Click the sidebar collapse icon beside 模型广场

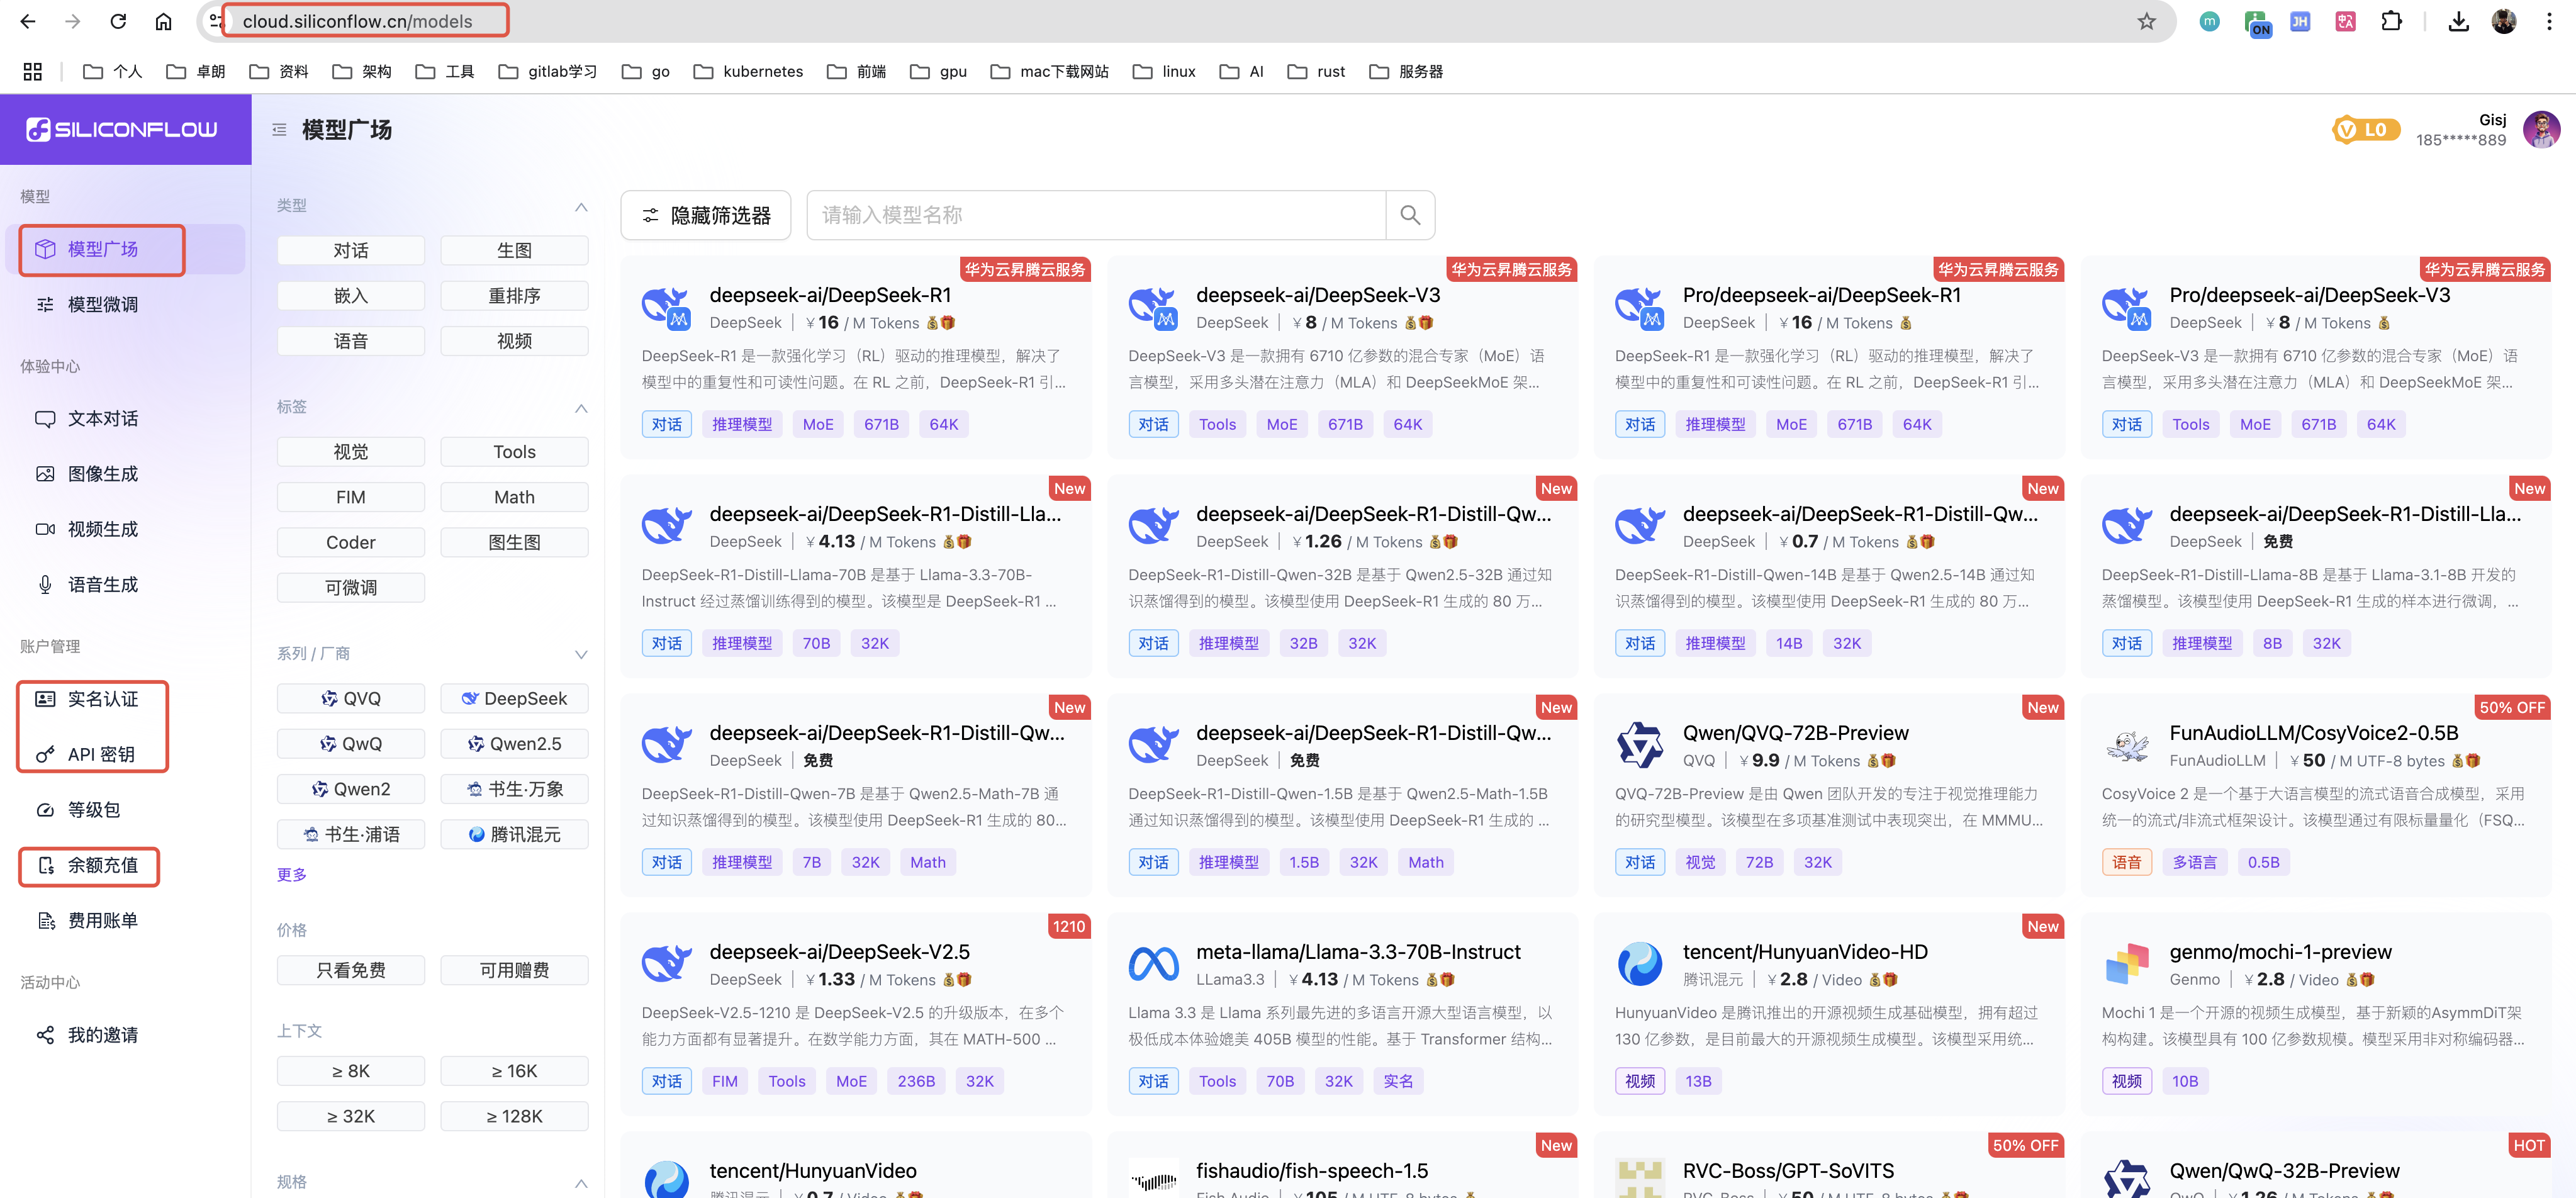pyautogui.click(x=279, y=130)
